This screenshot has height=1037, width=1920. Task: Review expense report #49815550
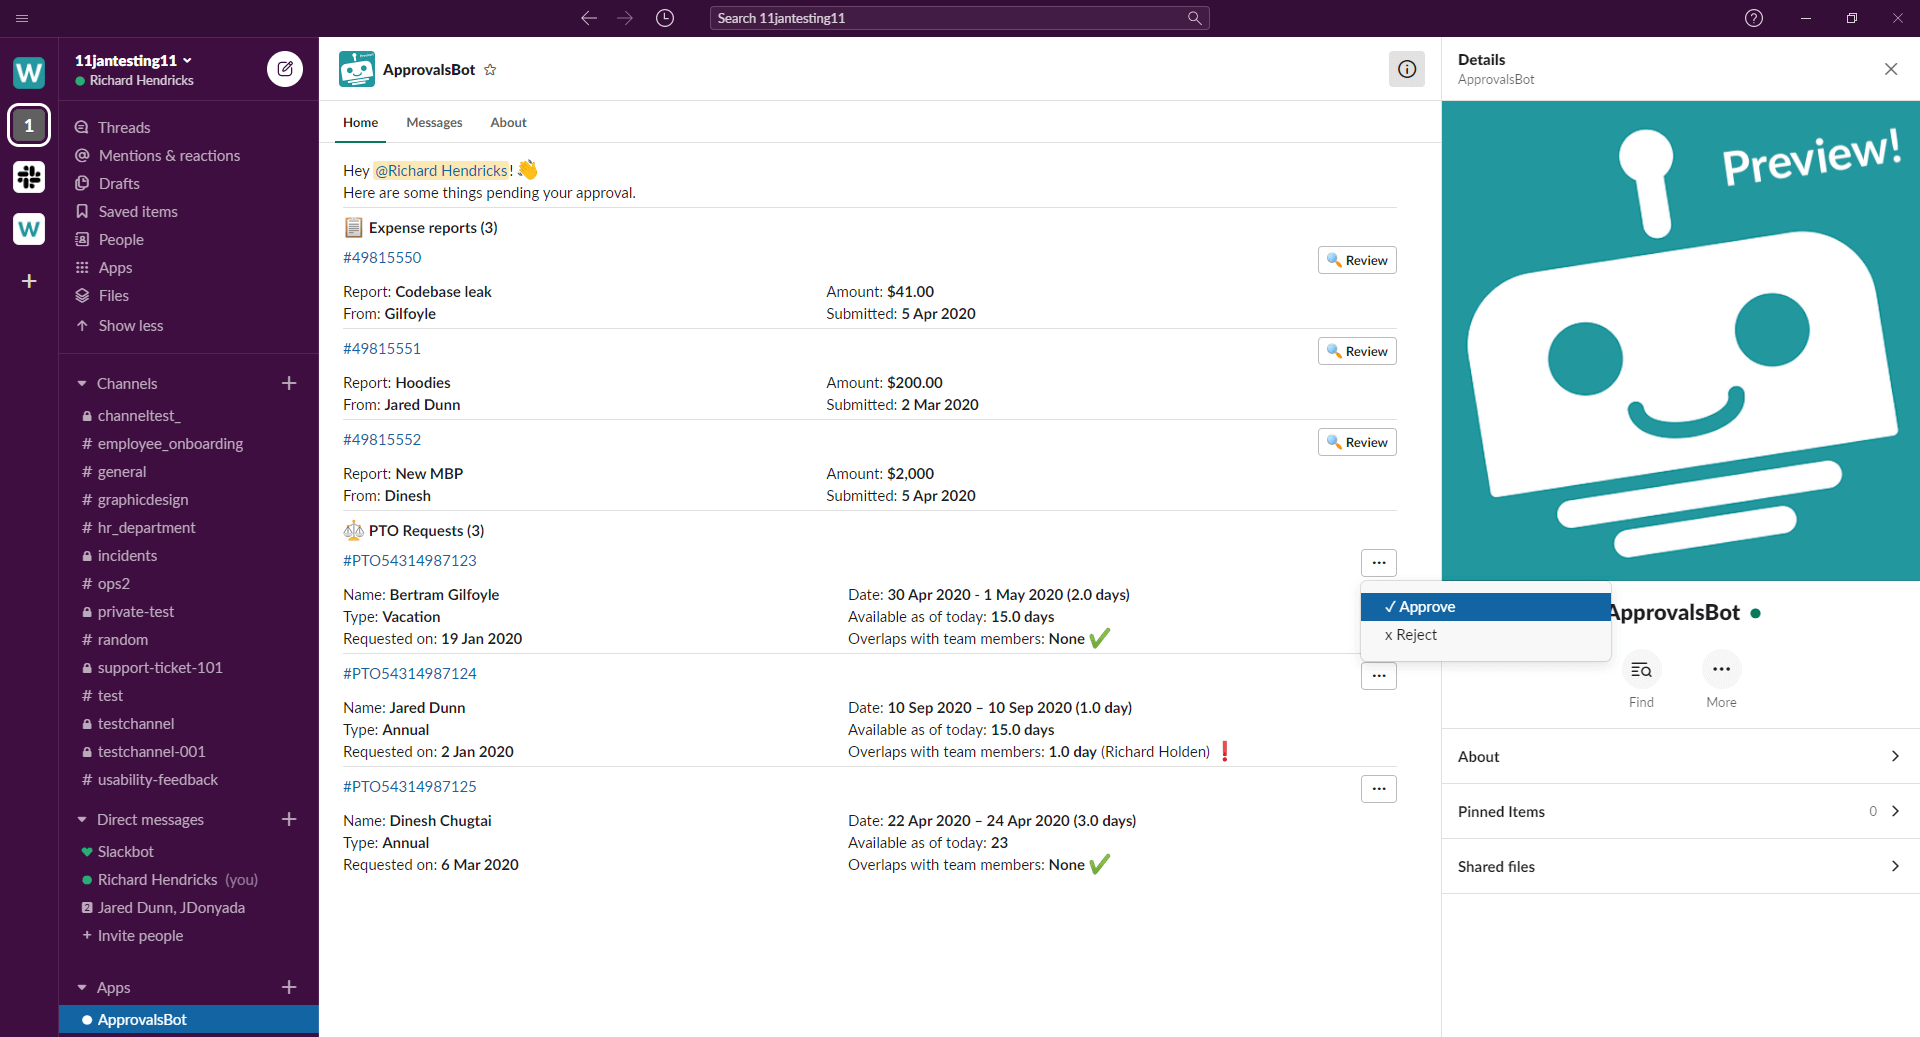tap(1356, 260)
